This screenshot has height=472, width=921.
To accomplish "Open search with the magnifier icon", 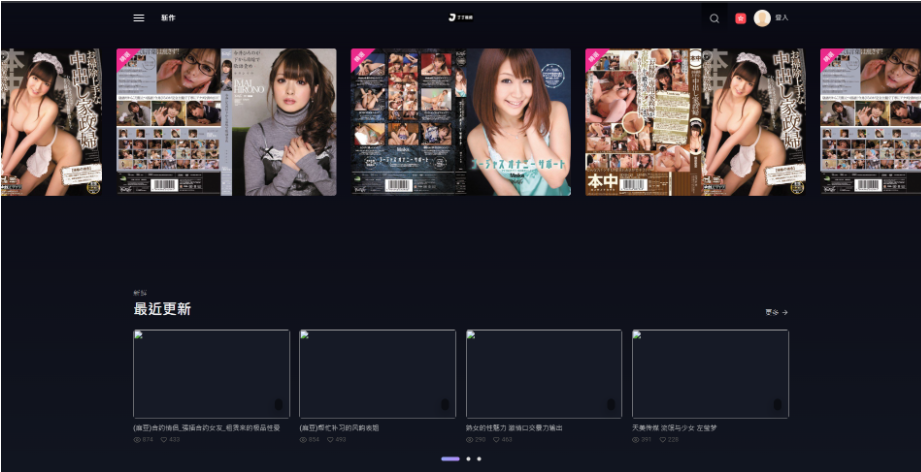I will [713, 18].
